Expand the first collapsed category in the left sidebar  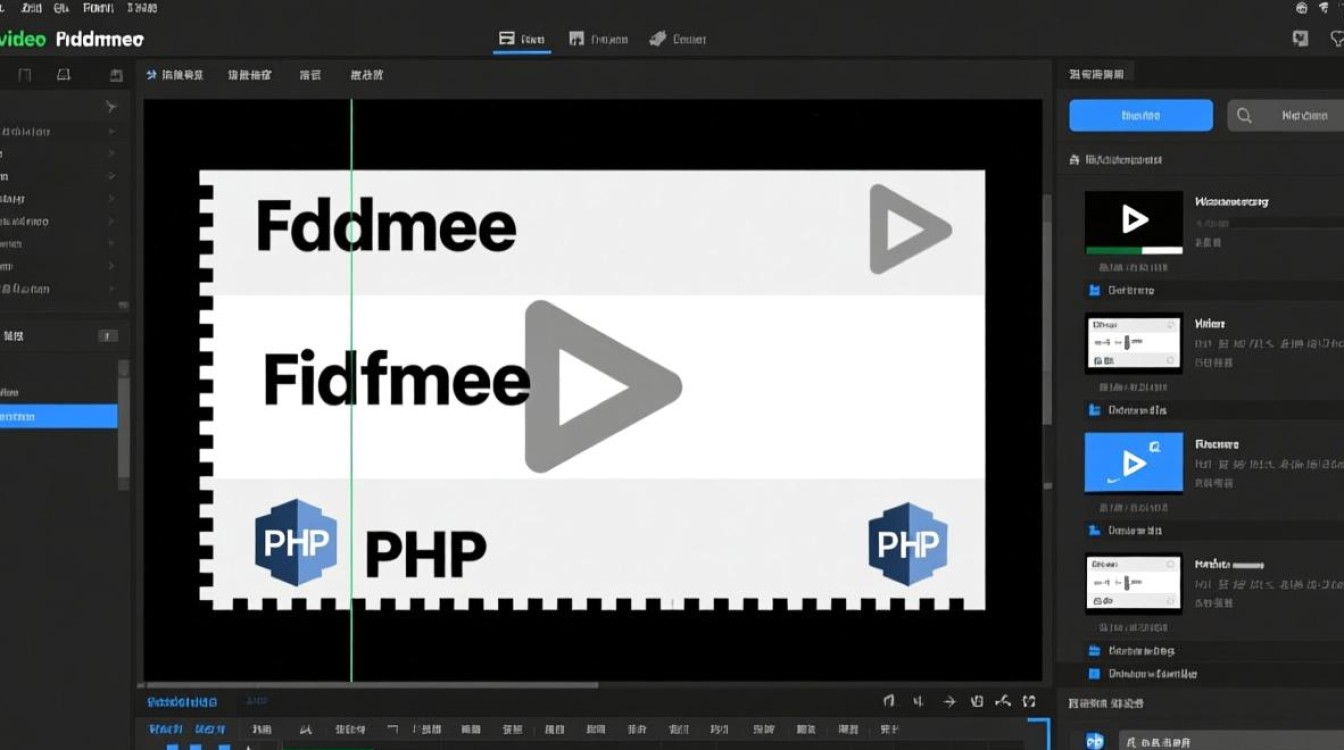pos(113,129)
